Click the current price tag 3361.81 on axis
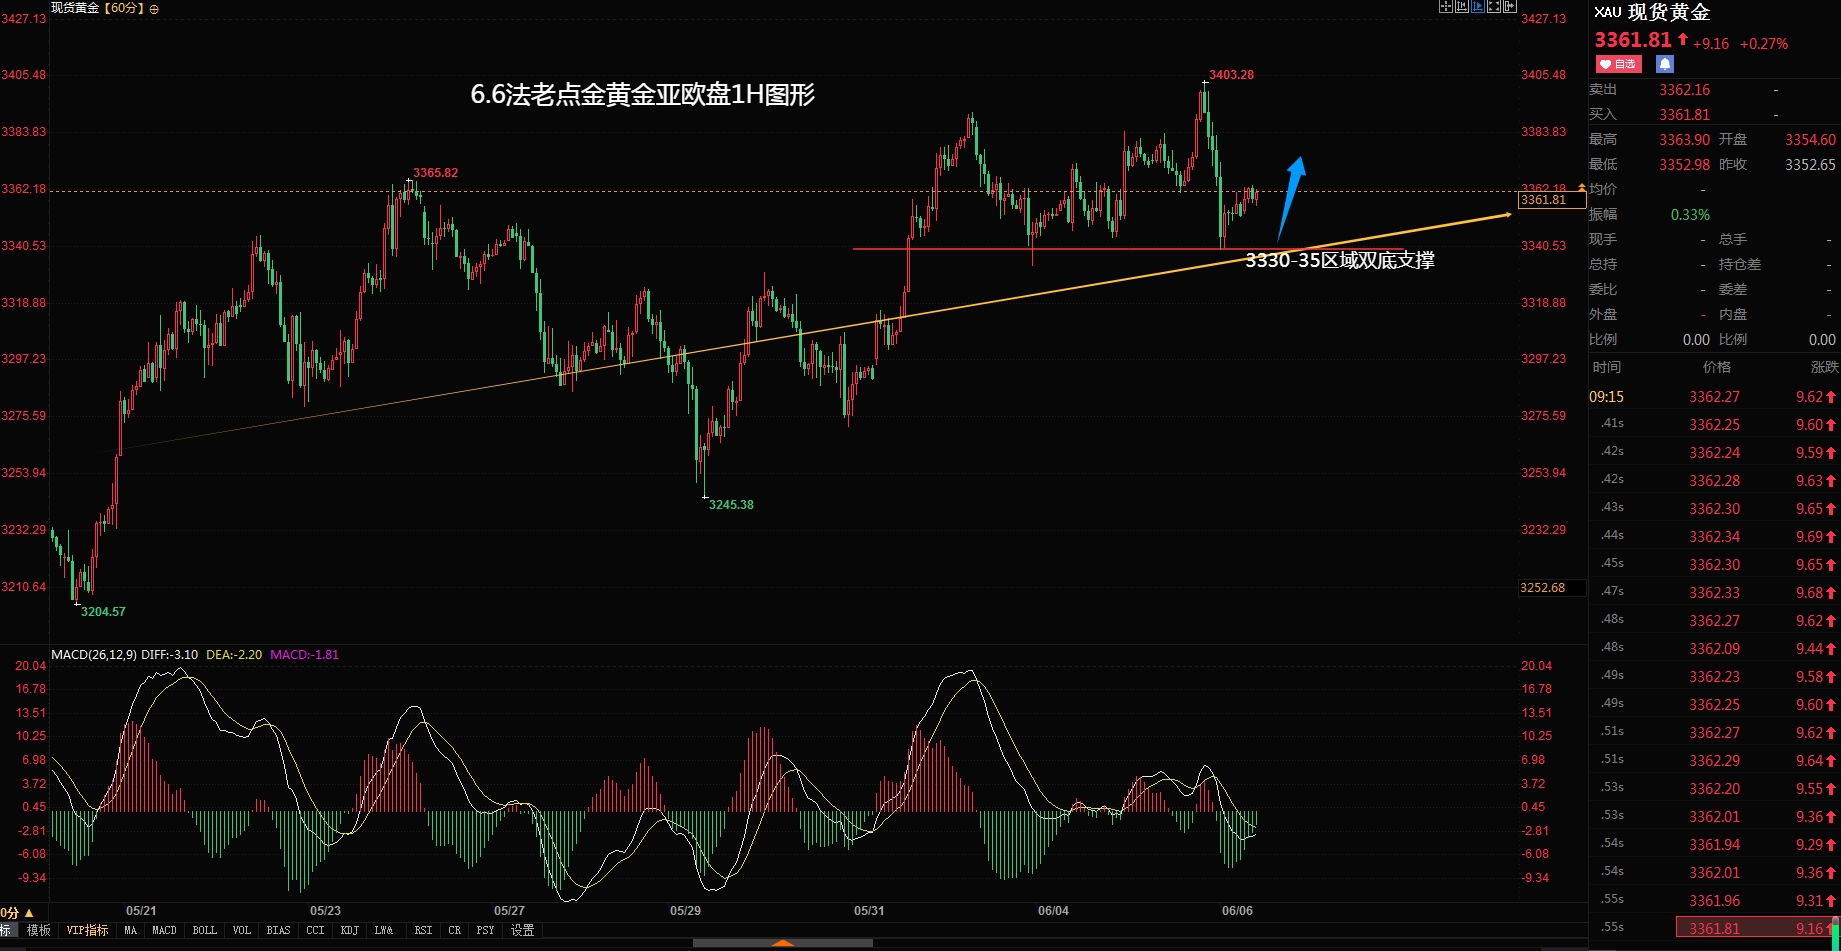Viewport: 1841px width, 951px height. (1551, 200)
